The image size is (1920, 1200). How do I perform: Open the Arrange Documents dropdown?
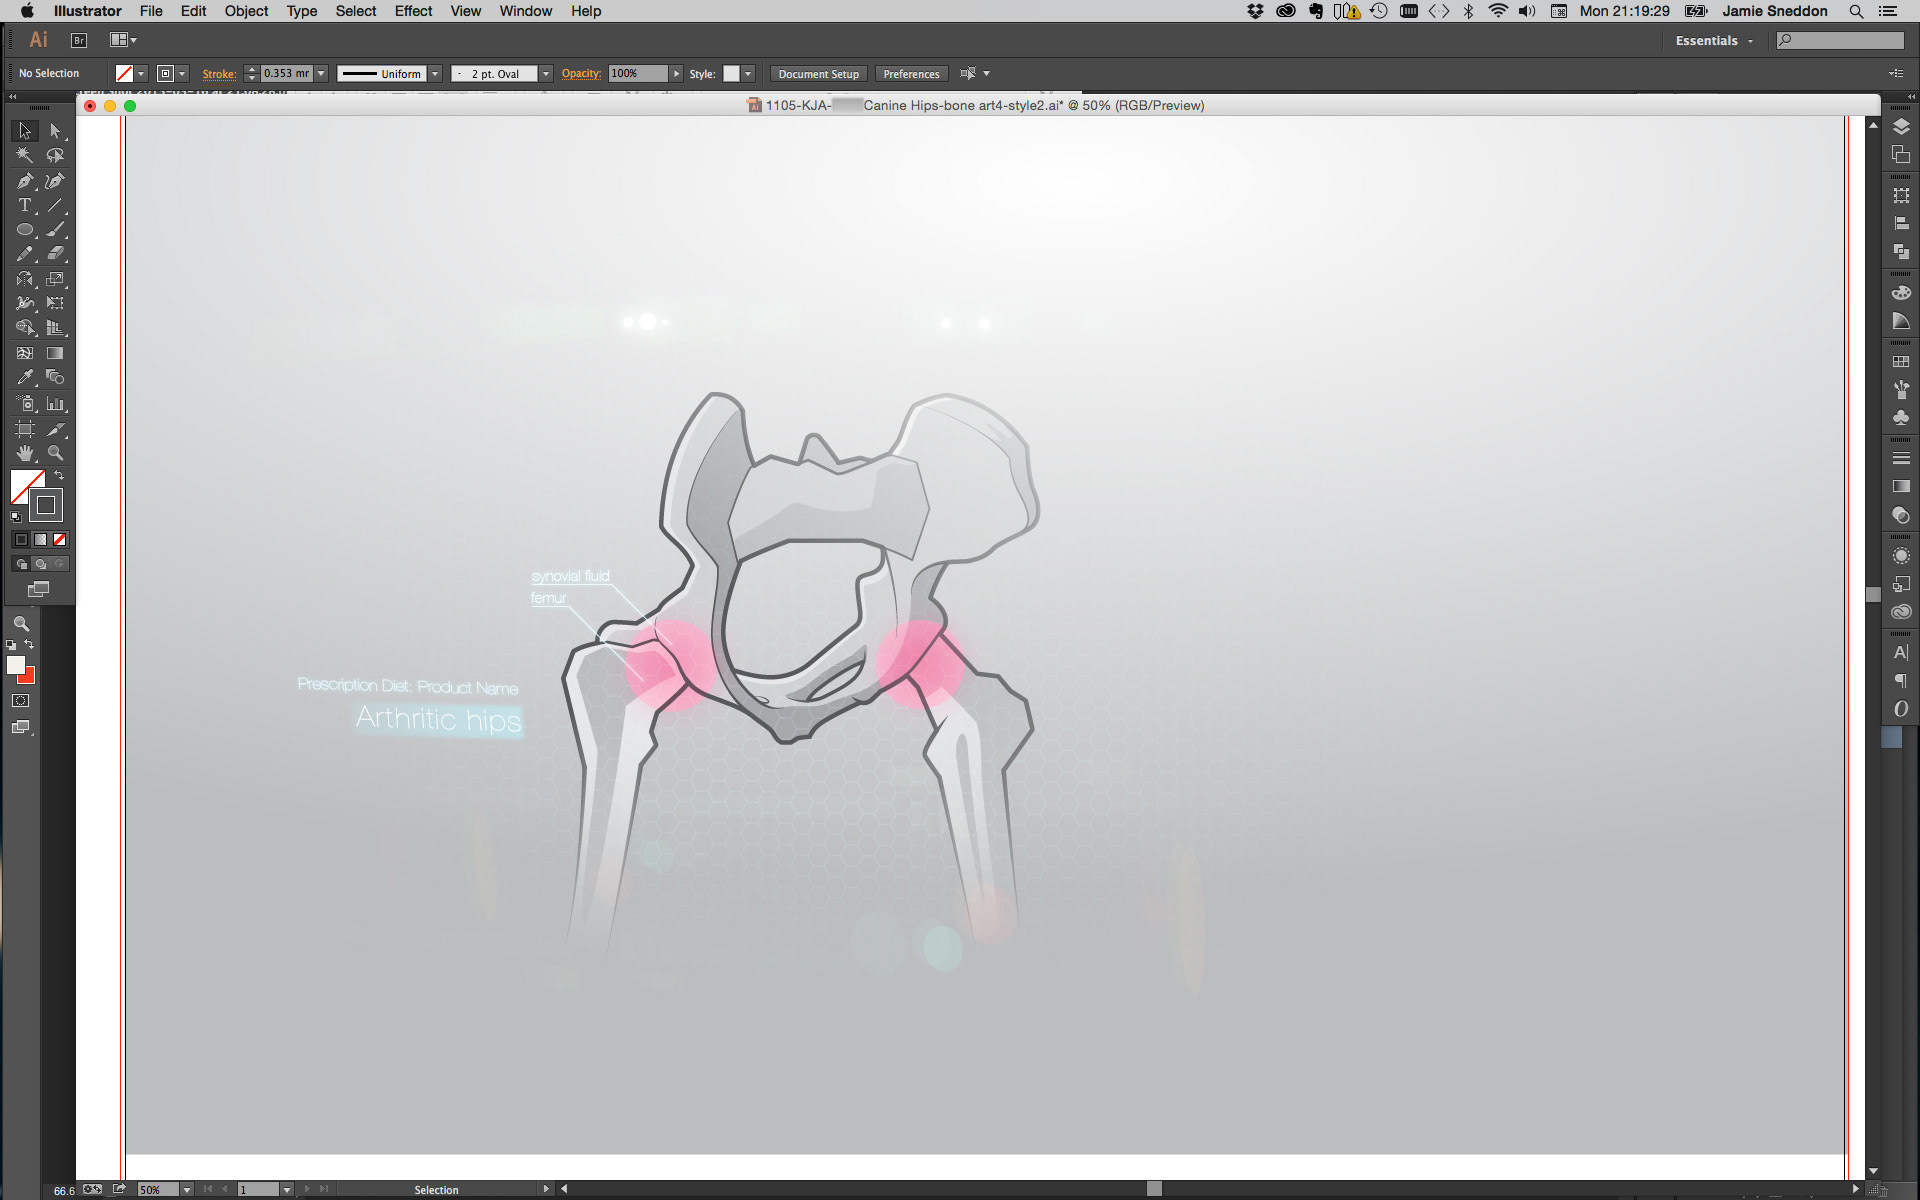124,40
